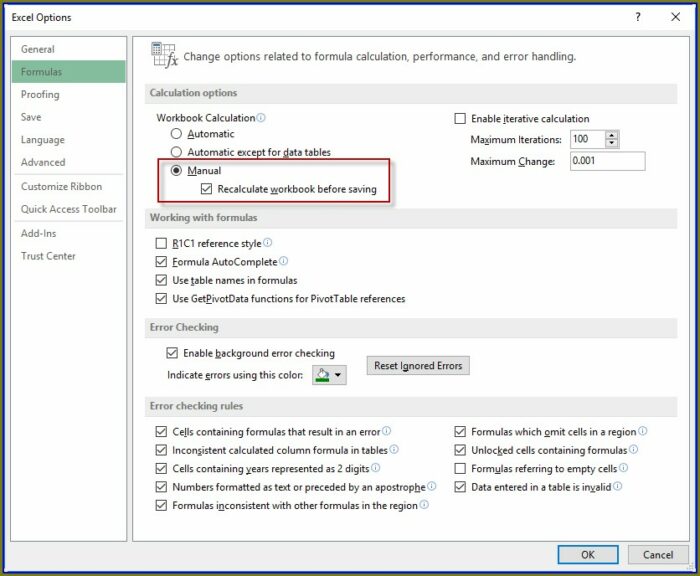Image resolution: width=700 pixels, height=576 pixels.
Task: Toggle Recalculate workbook before saving
Action: pos(206,189)
